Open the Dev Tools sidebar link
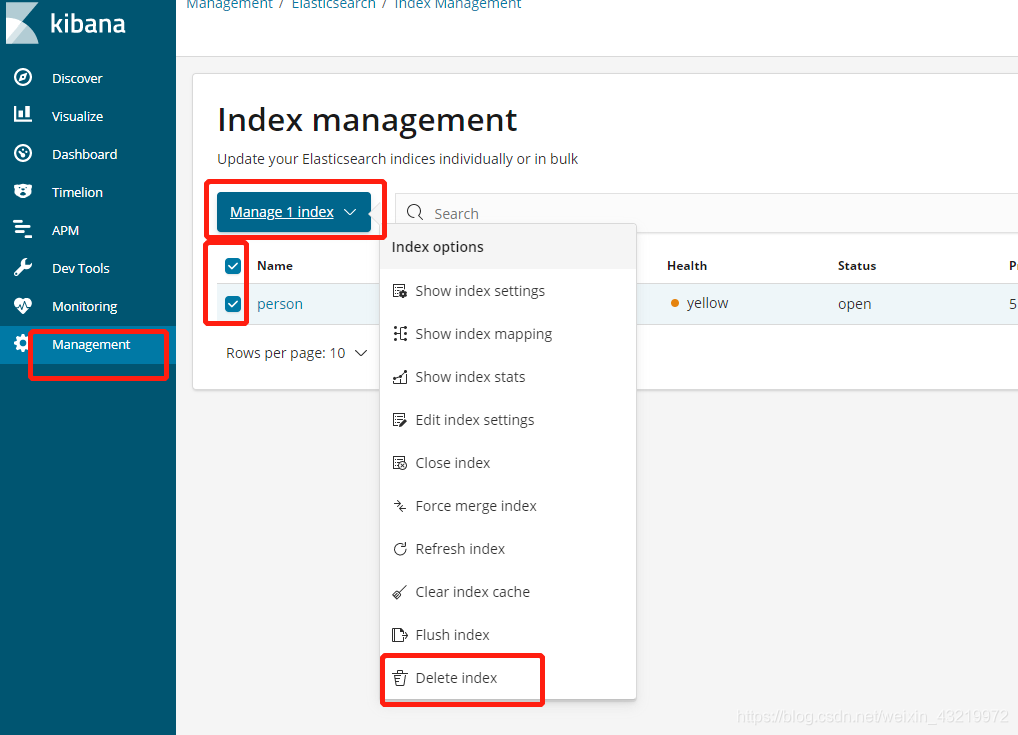The height and width of the screenshot is (735, 1018). 81,268
